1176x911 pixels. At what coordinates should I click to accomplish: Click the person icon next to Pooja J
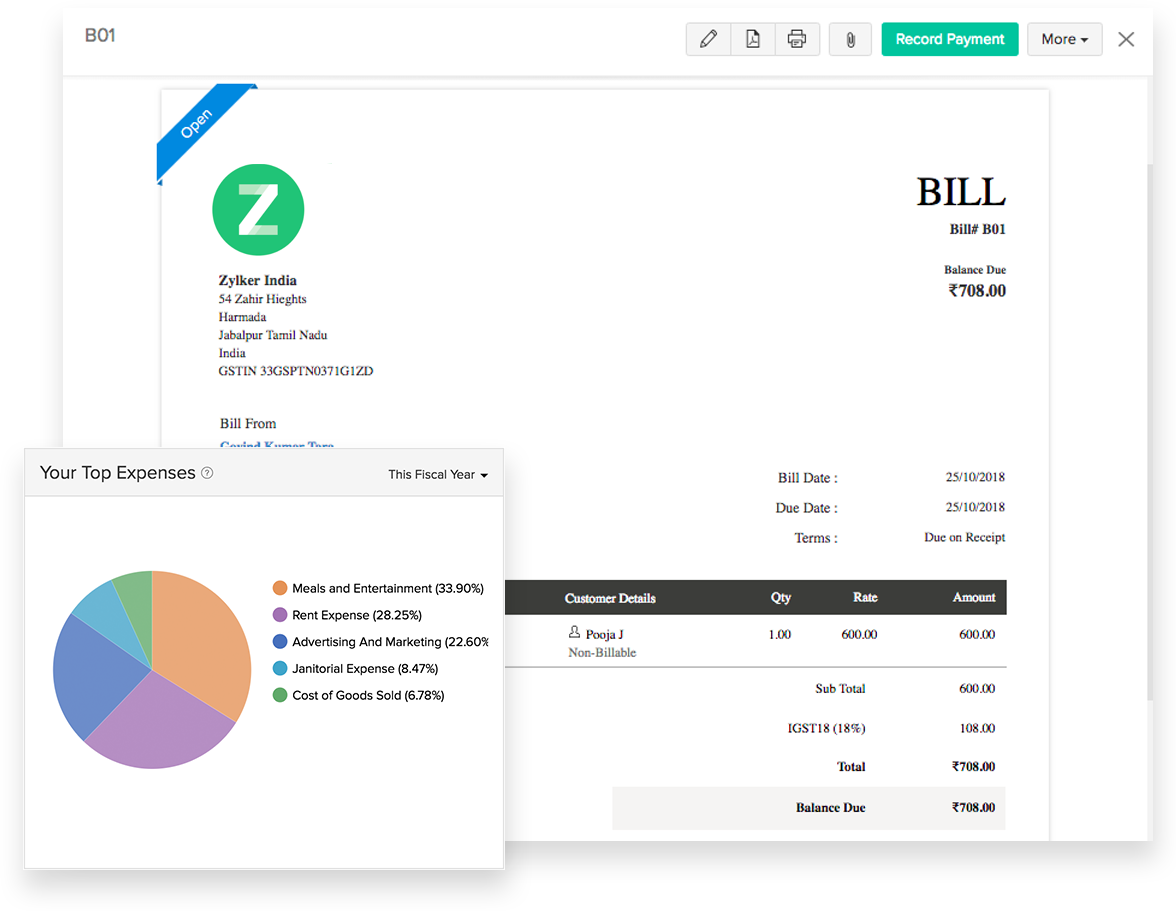point(574,632)
